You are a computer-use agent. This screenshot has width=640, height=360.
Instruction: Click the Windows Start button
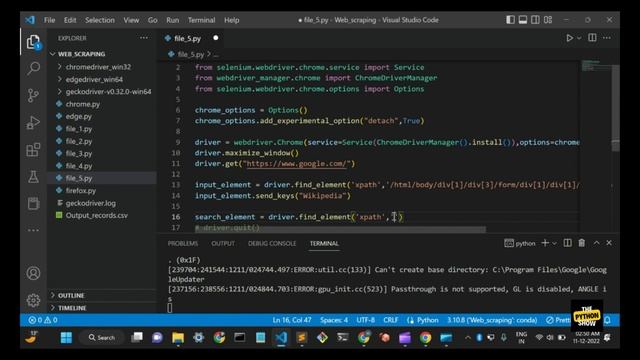pyautogui.click(x=66, y=338)
